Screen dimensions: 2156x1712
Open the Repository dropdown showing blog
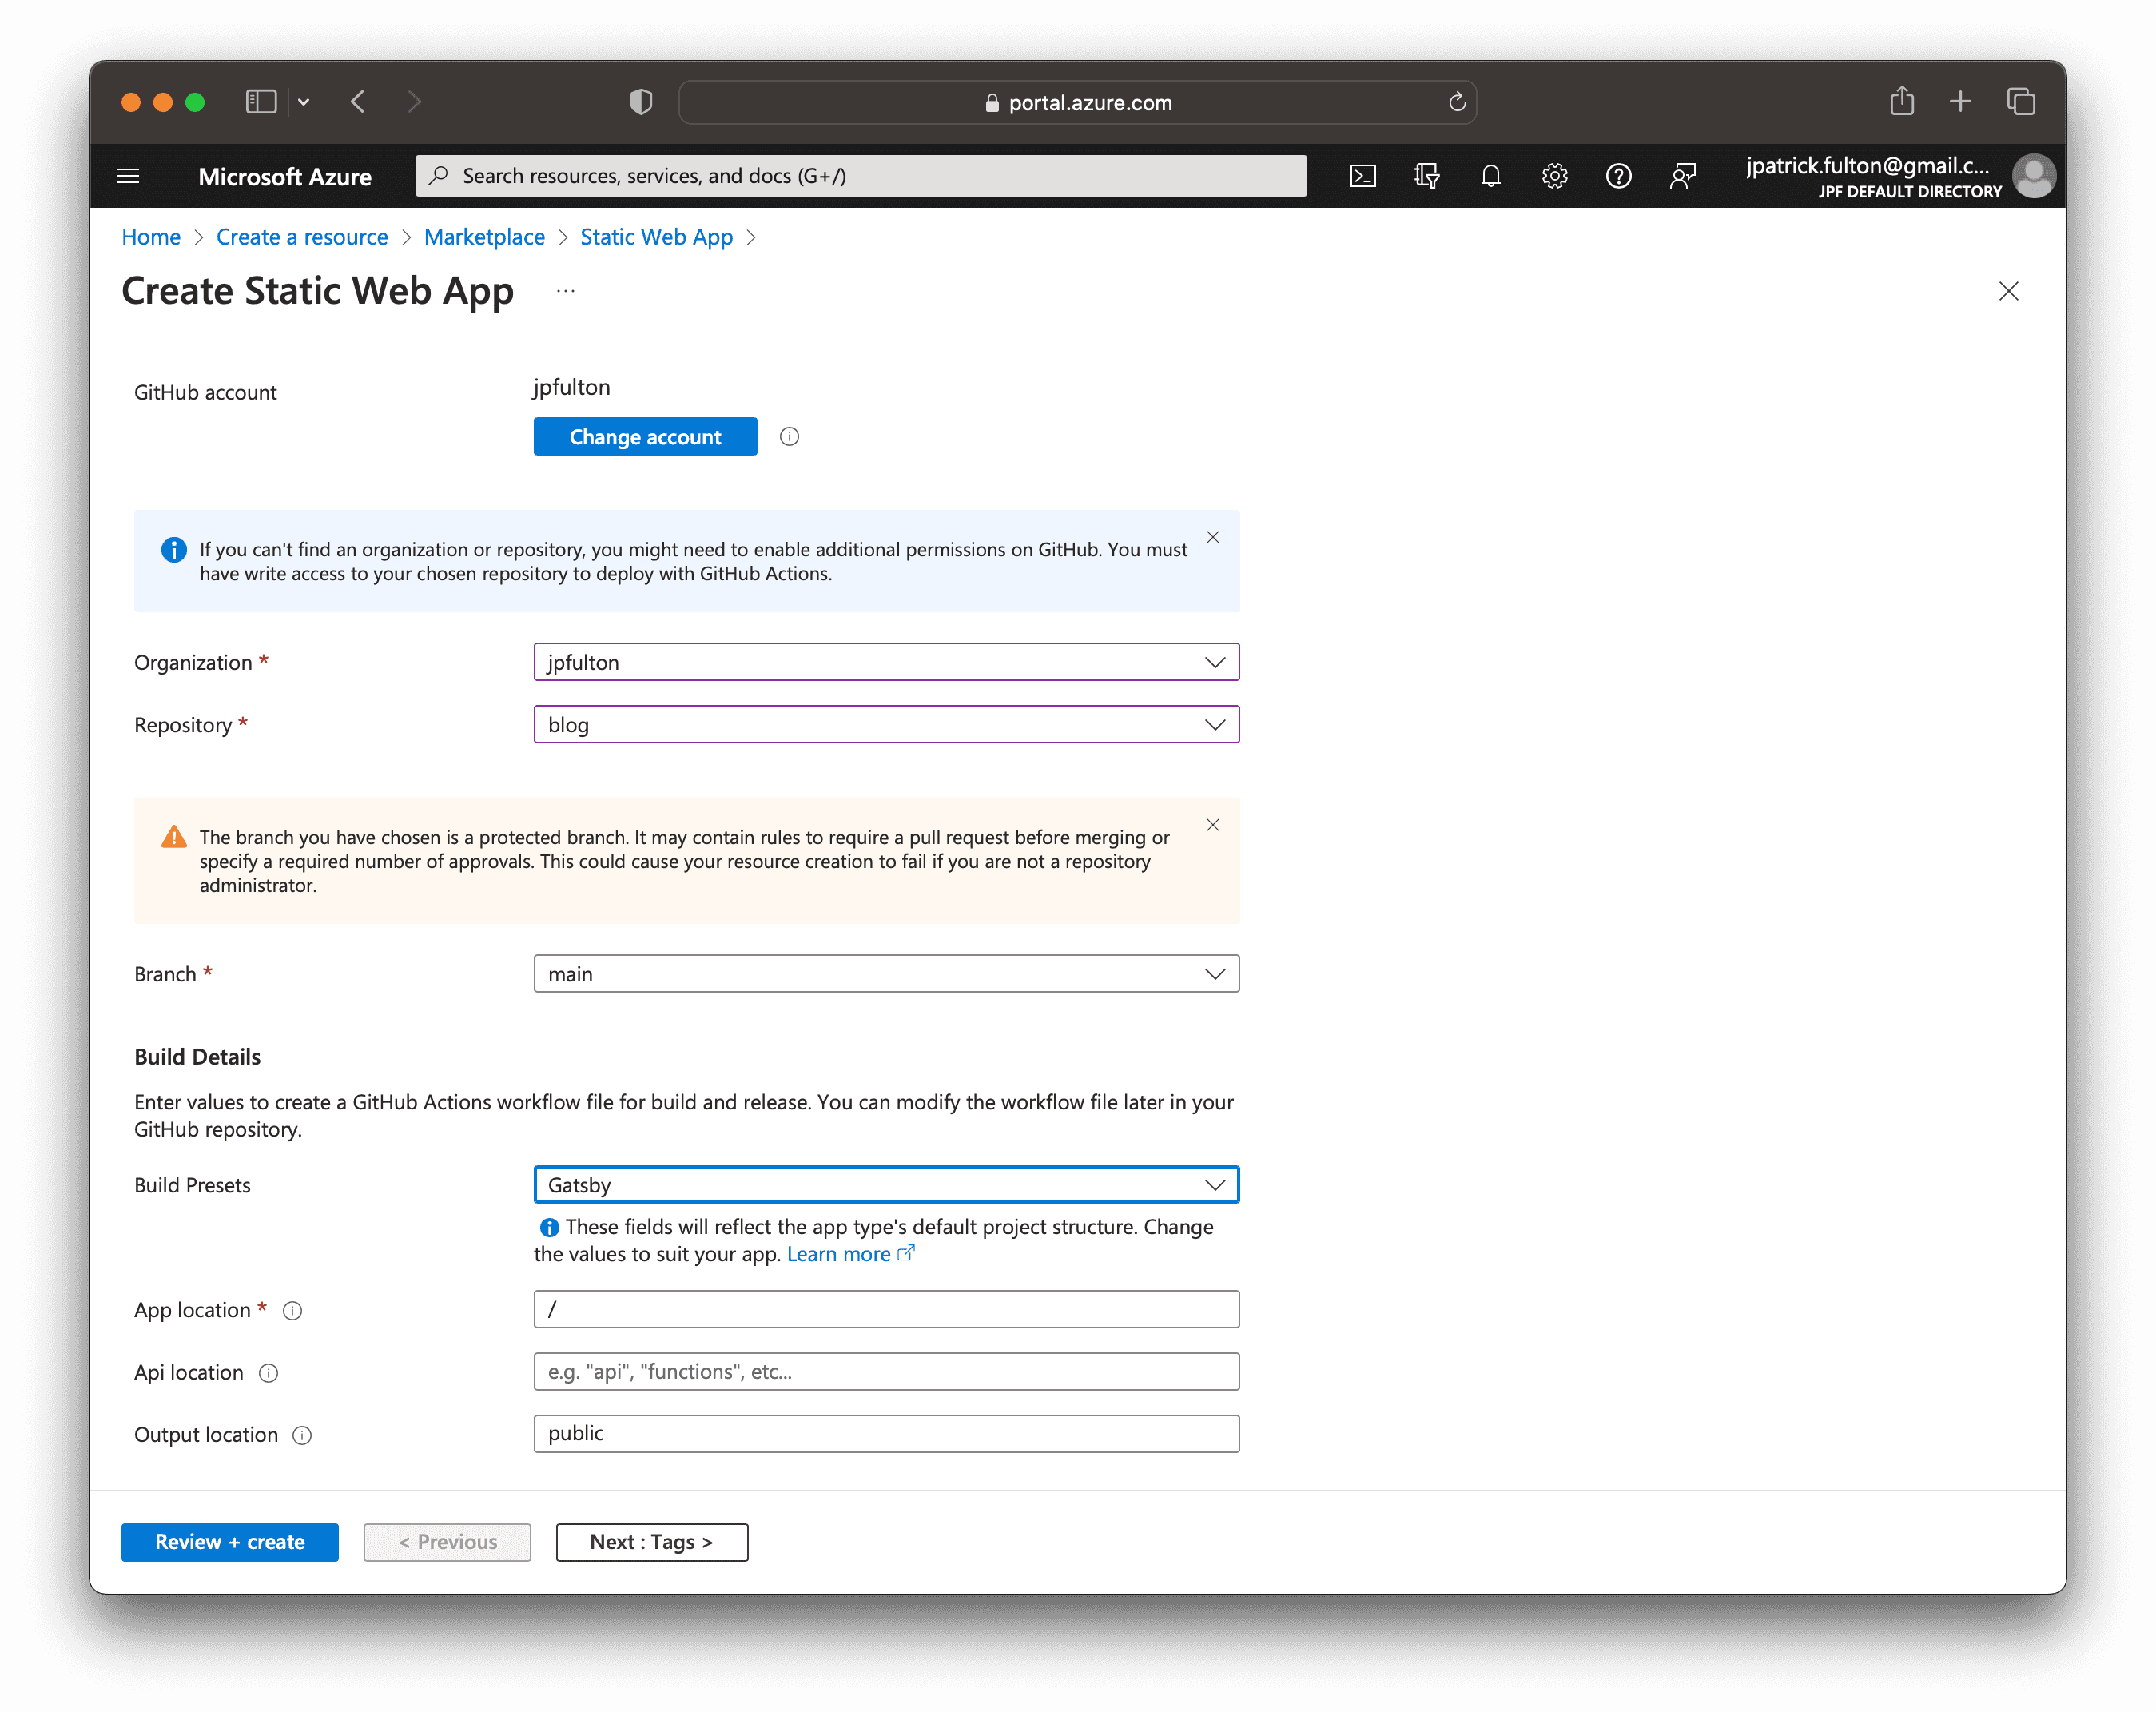886,724
